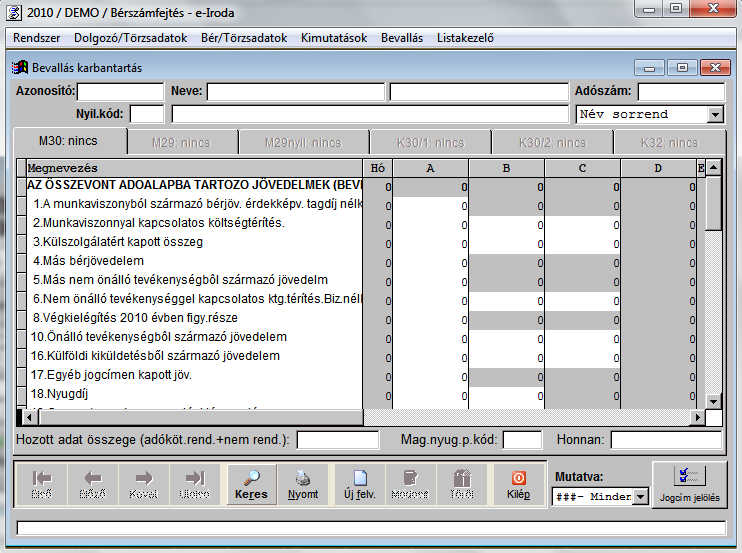Switch to the M30: nincs tab
The height and width of the screenshot is (553, 742).
click(x=69, y=142)
